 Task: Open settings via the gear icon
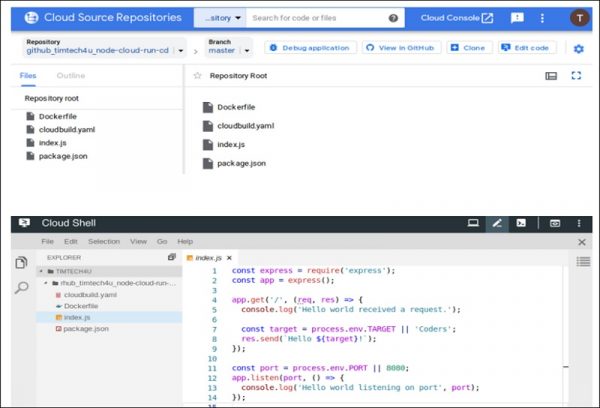tap(578, 49)
